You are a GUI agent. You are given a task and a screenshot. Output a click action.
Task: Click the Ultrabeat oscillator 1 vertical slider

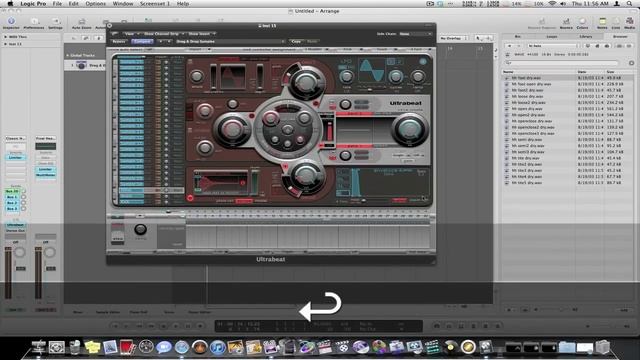pyautogui.click(x=213, y=76)
